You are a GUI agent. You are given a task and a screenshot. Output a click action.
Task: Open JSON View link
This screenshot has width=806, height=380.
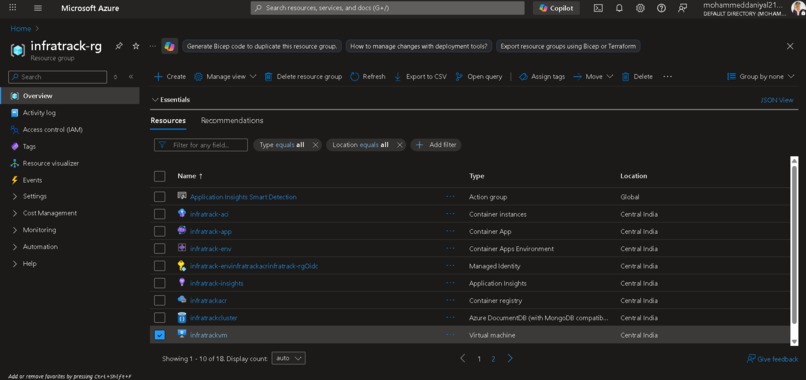click(x=777, y=100)
